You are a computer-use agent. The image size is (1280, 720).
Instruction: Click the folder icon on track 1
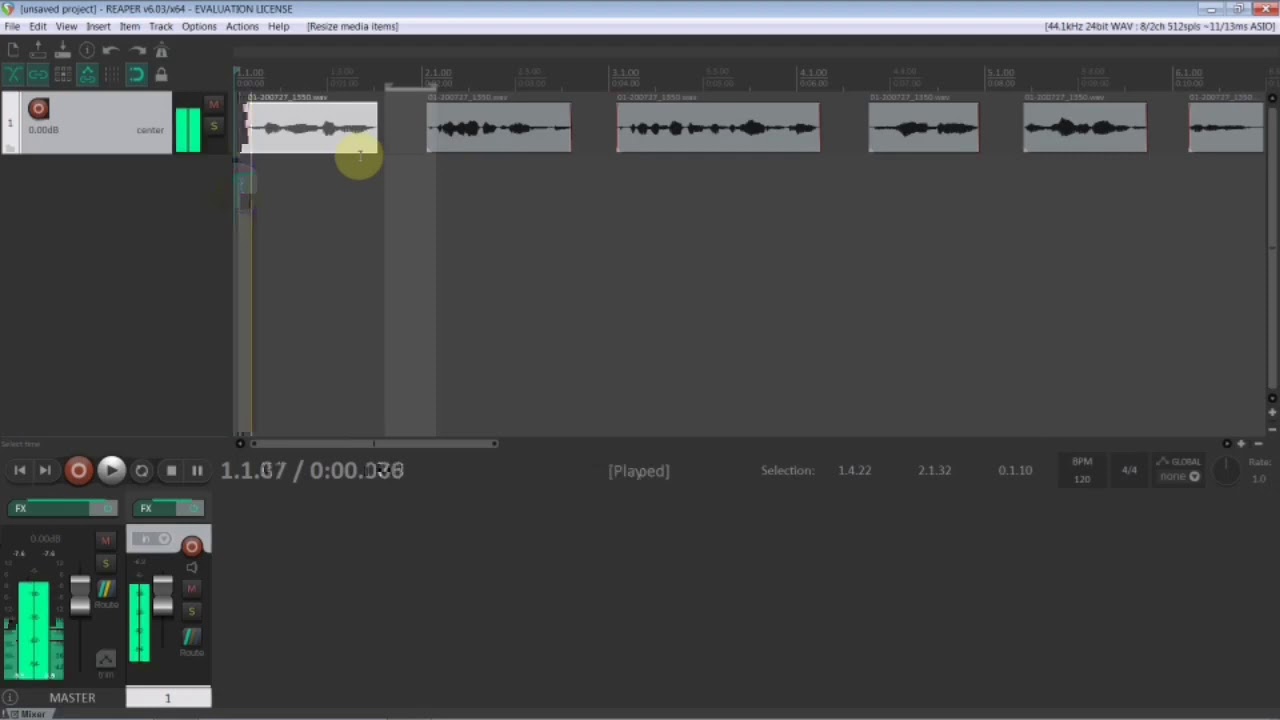(x=10, y=147)
